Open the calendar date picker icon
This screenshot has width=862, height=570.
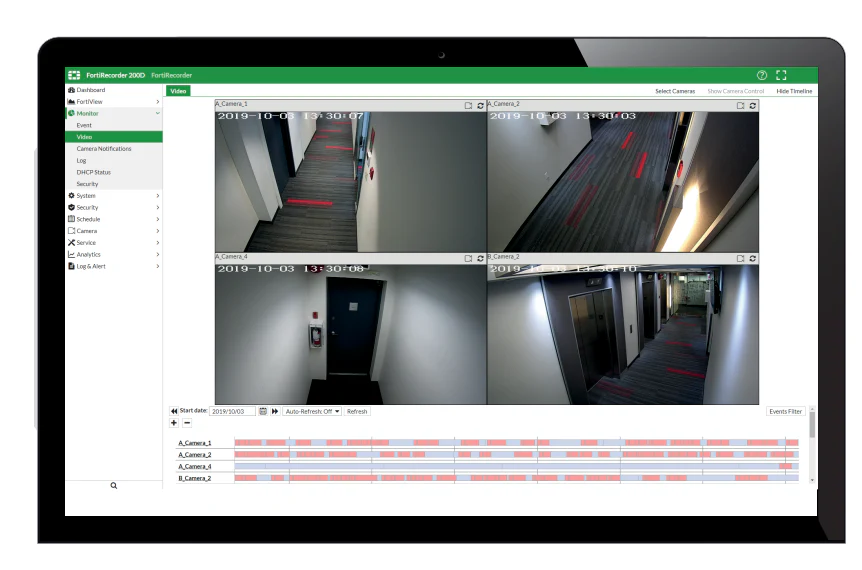click(263, 411)
